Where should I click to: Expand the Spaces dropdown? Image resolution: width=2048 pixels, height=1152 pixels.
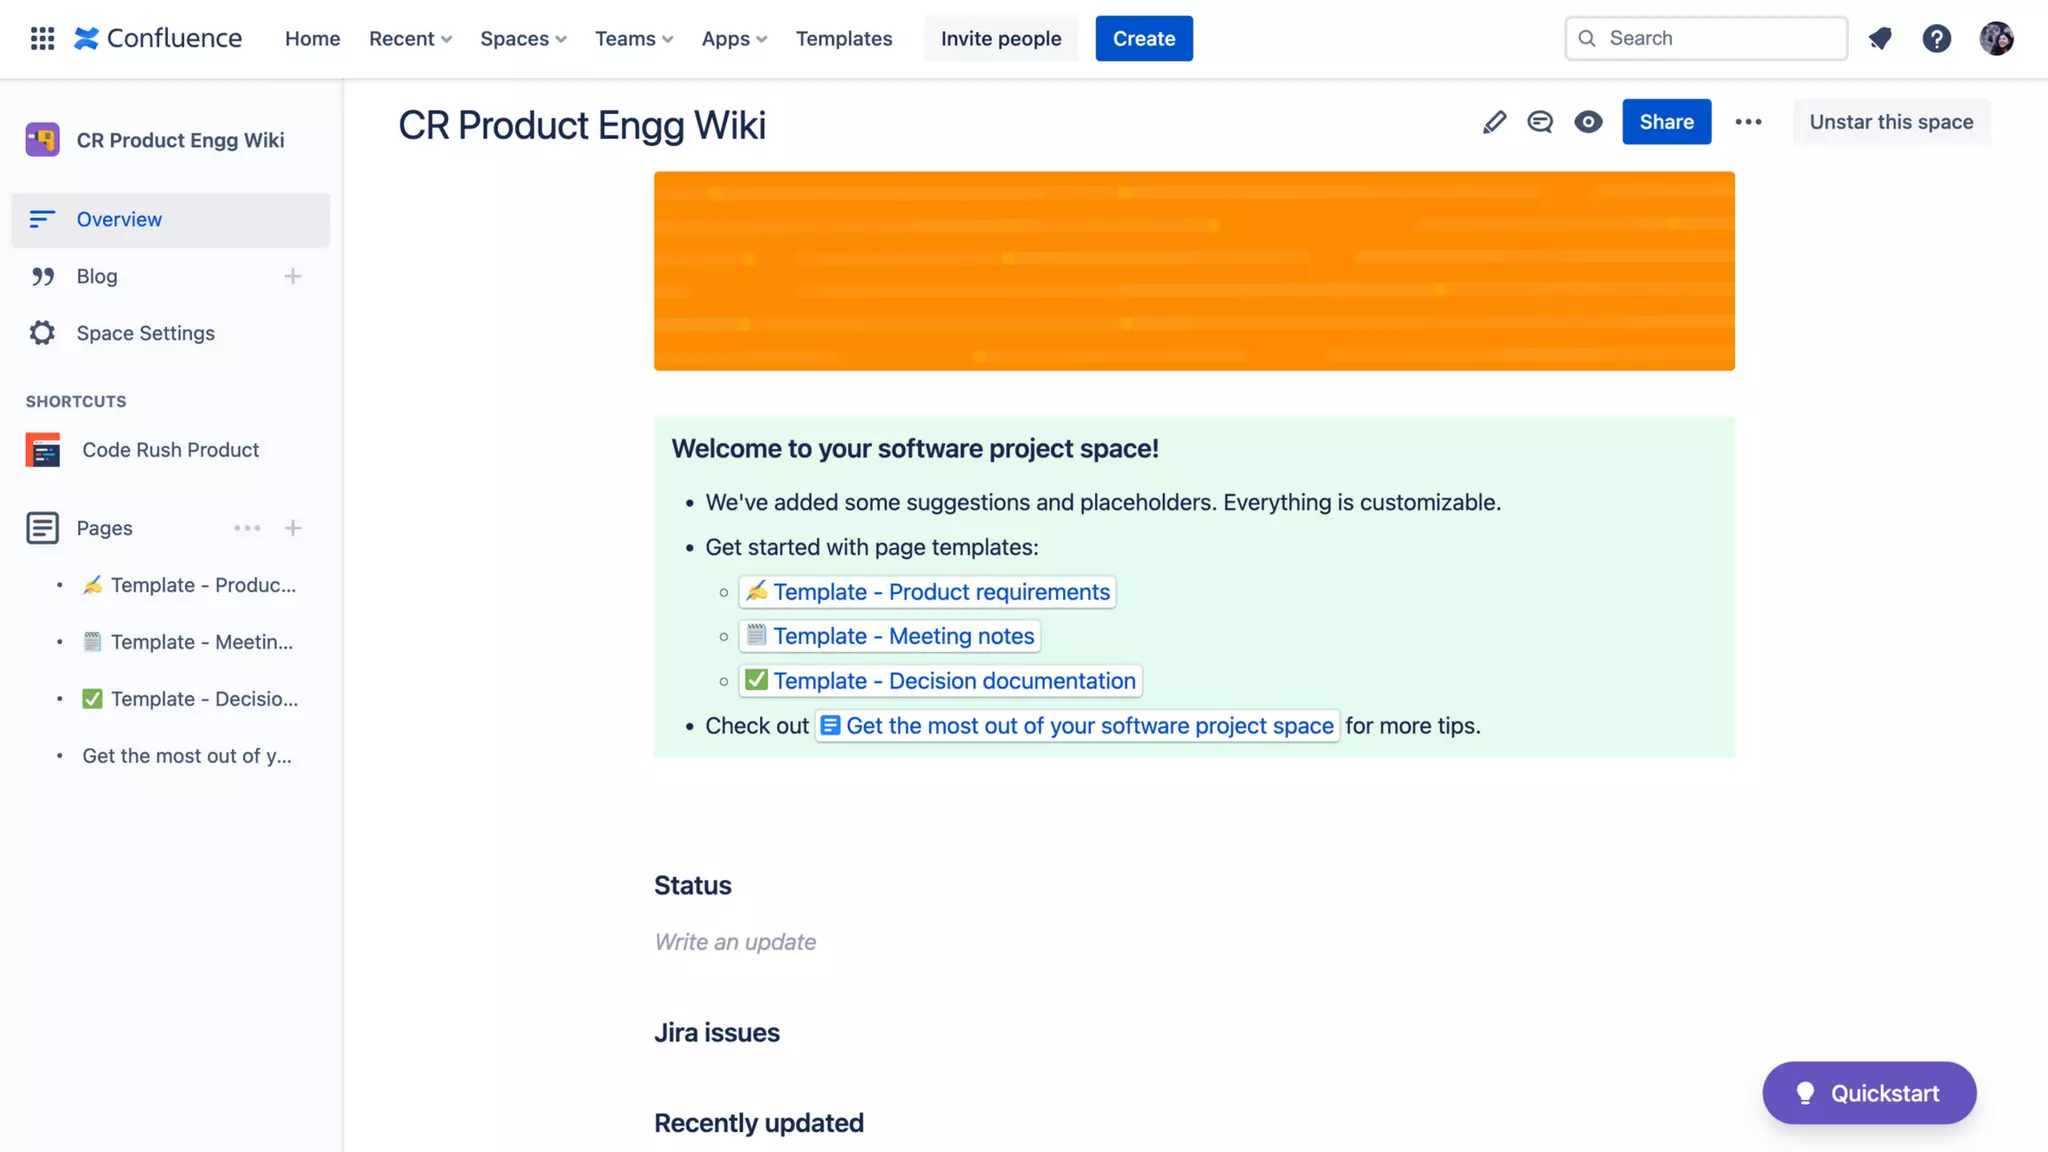[x=523, y=39]
